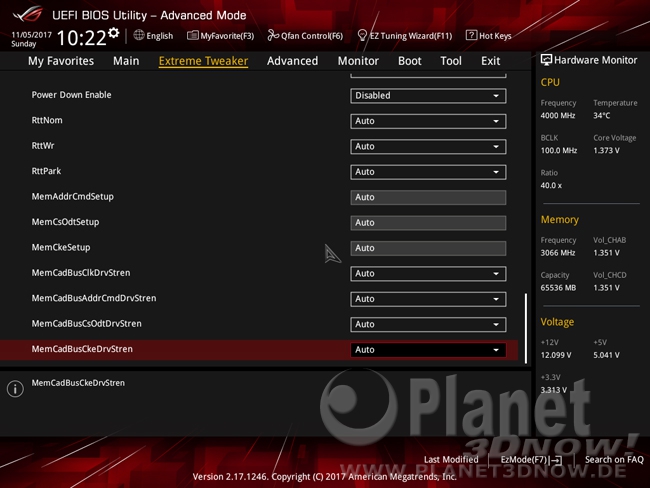Open time settings via gear icon
The image size is (650, 488).
pyautogui.click(x=114, y=33)
